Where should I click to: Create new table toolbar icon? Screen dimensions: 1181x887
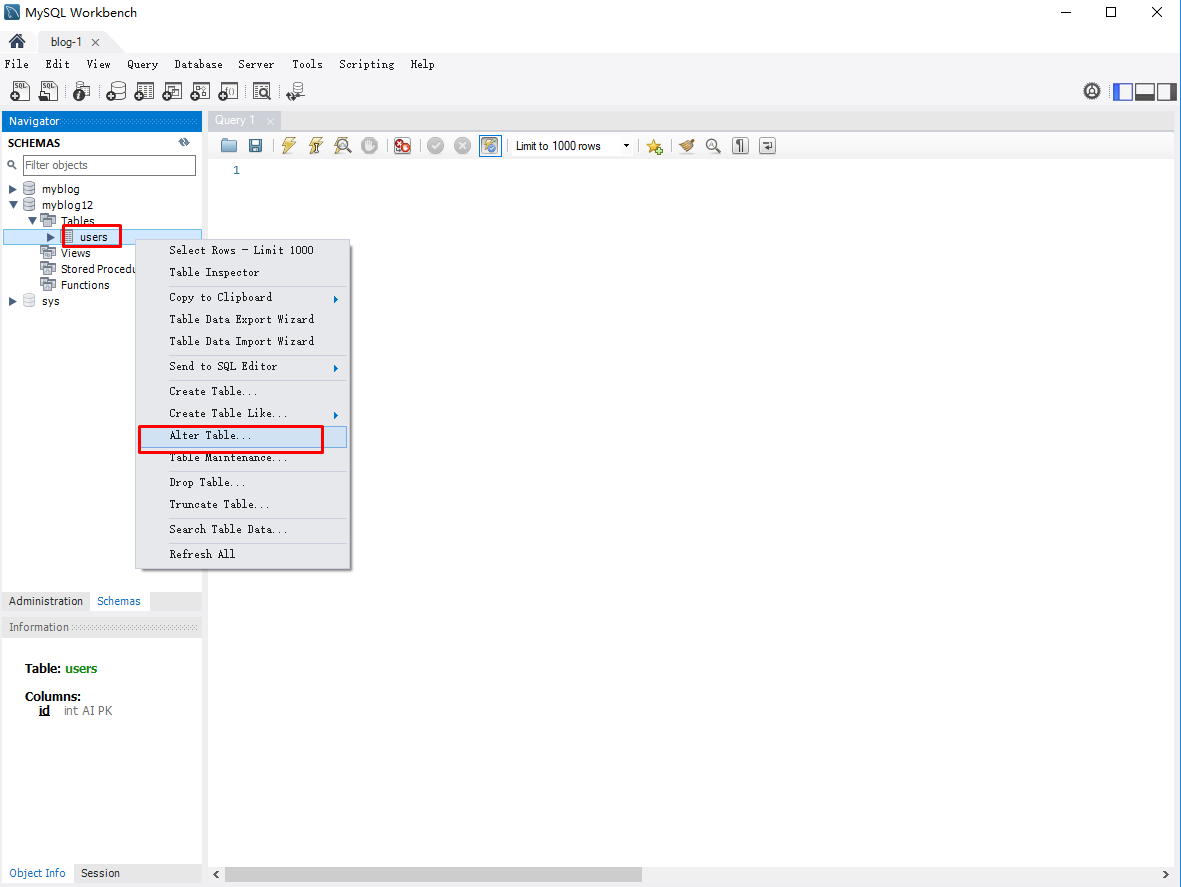[x=144, y=91]
